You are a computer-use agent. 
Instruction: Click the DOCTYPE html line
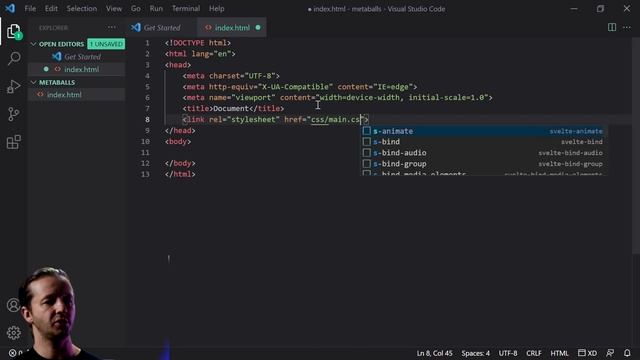[x=198, y=43]
